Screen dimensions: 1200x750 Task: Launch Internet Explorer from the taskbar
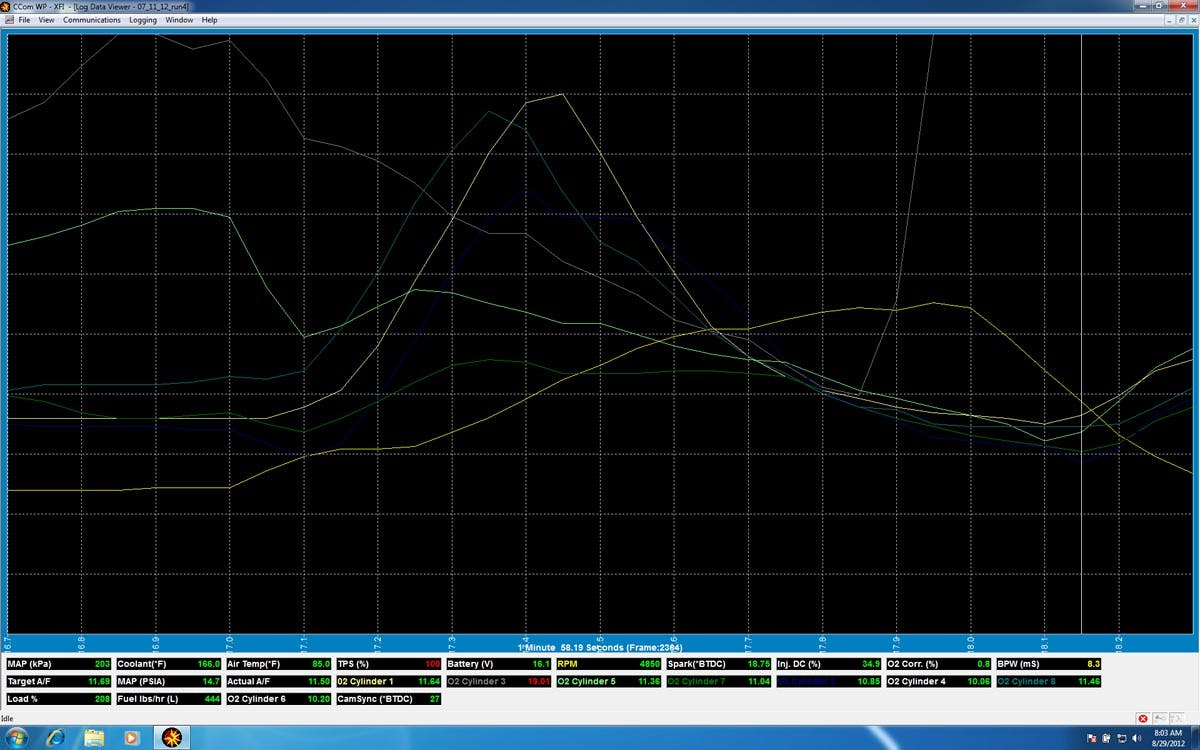click(x=56, y=737)
